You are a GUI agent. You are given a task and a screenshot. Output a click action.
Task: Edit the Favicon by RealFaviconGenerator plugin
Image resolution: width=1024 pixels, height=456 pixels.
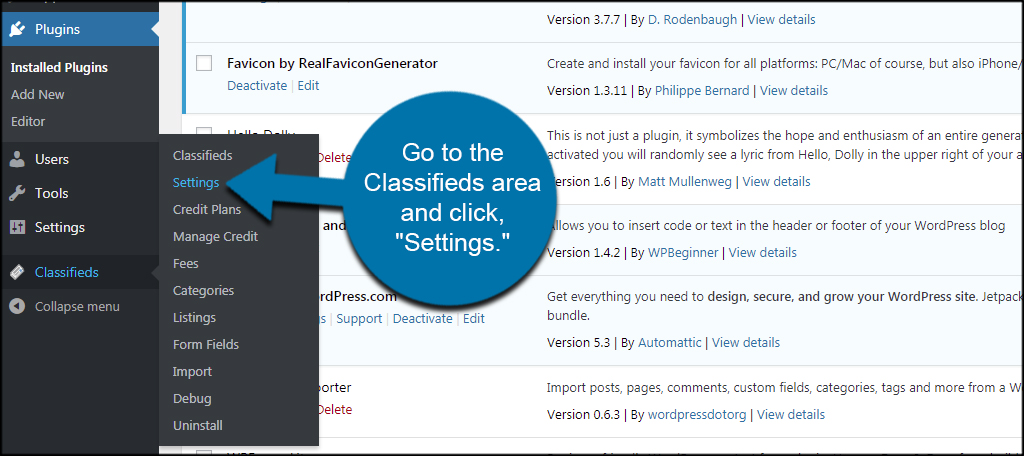308,86
